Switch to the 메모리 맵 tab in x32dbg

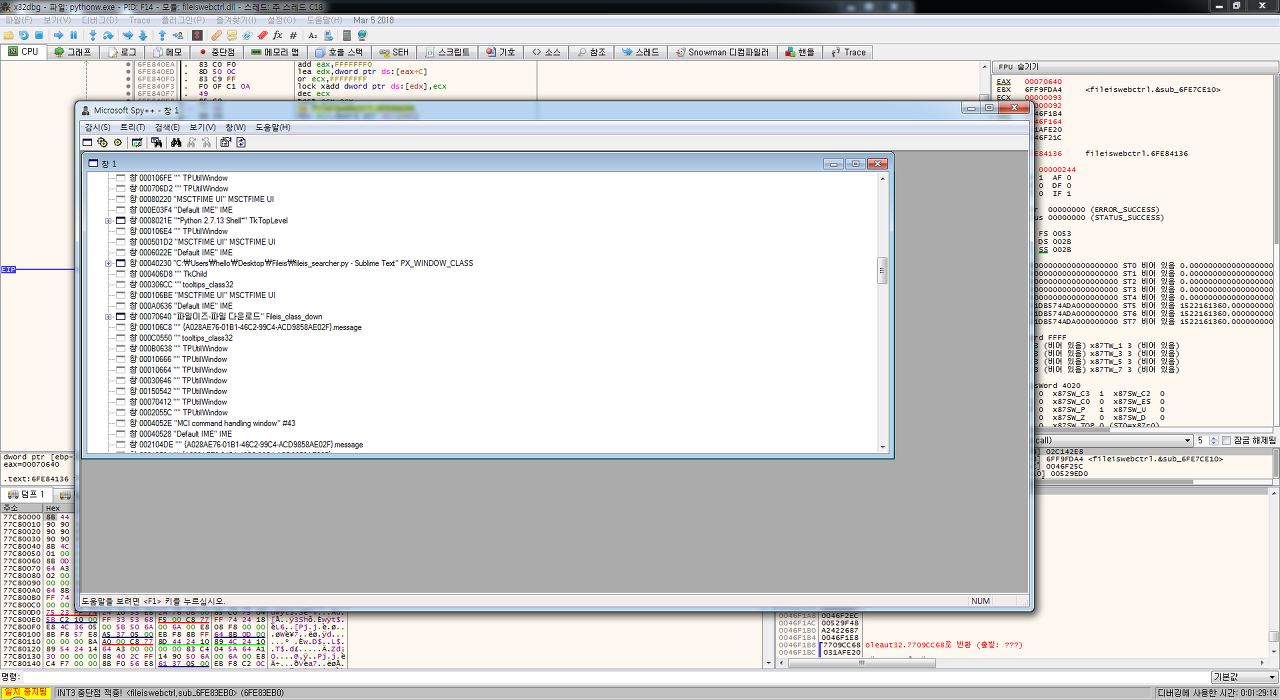[x=276, y=51]
